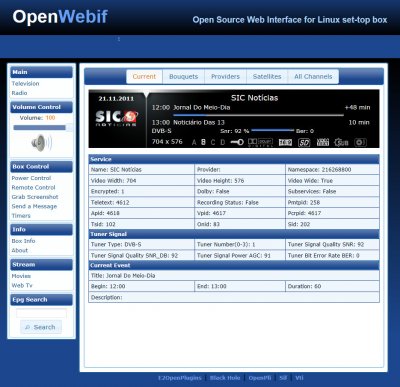Click the 16:9 aspect ratio icon
Image resolution: width=400 pixels, height=387 pixels.
pyautogui.click(x=285, y=142)
